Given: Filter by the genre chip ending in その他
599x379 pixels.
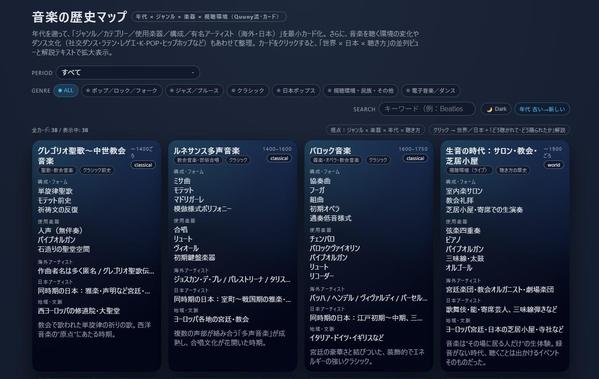Looking at the screenshot, I should pyautogui.click(x=361, y=91).
